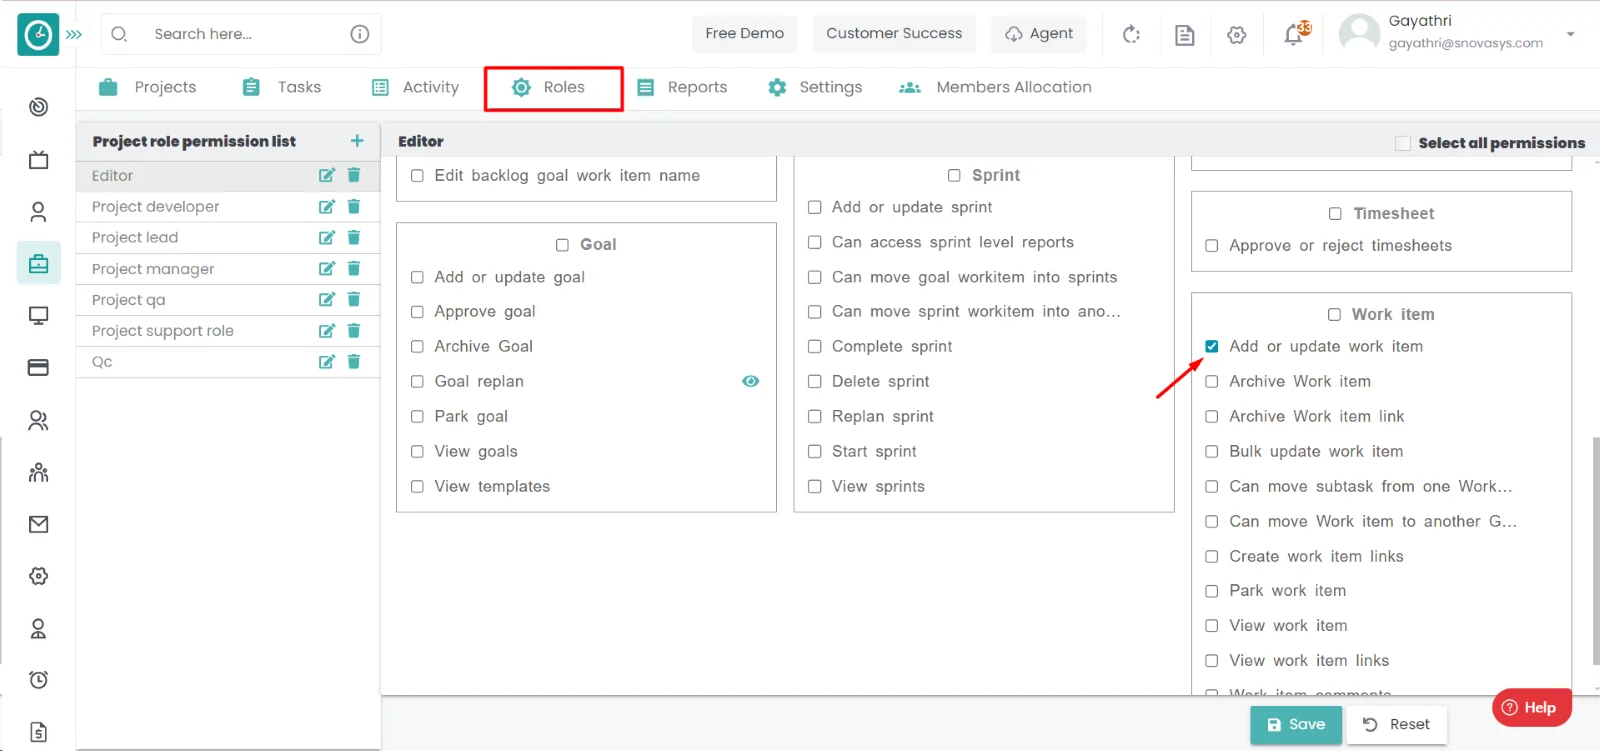Open monitor icon in left sidebar
Image resolution: width=1600 pixels, height=751 pixels.
click(39, 316)
